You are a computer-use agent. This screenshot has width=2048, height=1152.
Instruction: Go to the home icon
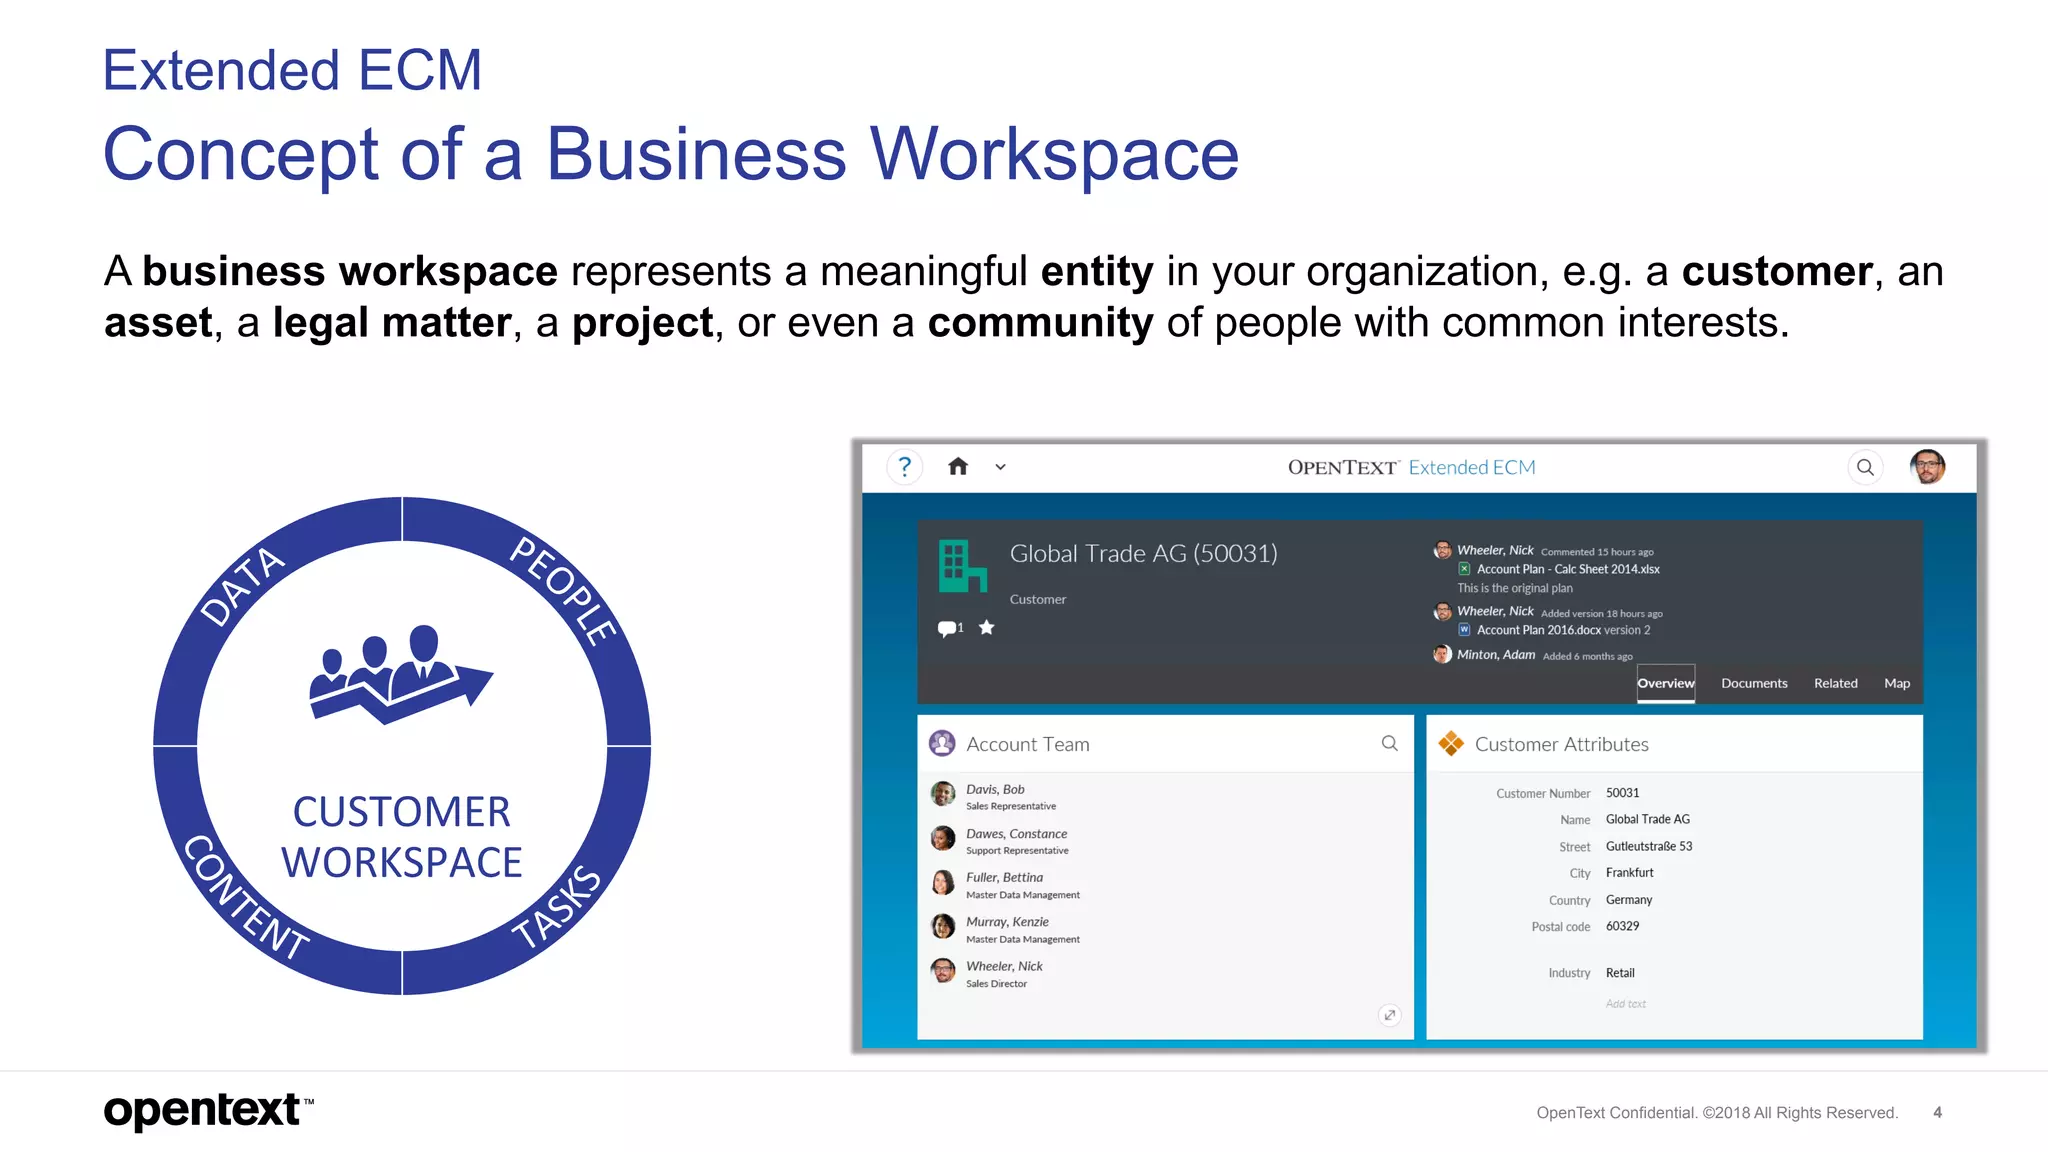[x=958, y=467]
